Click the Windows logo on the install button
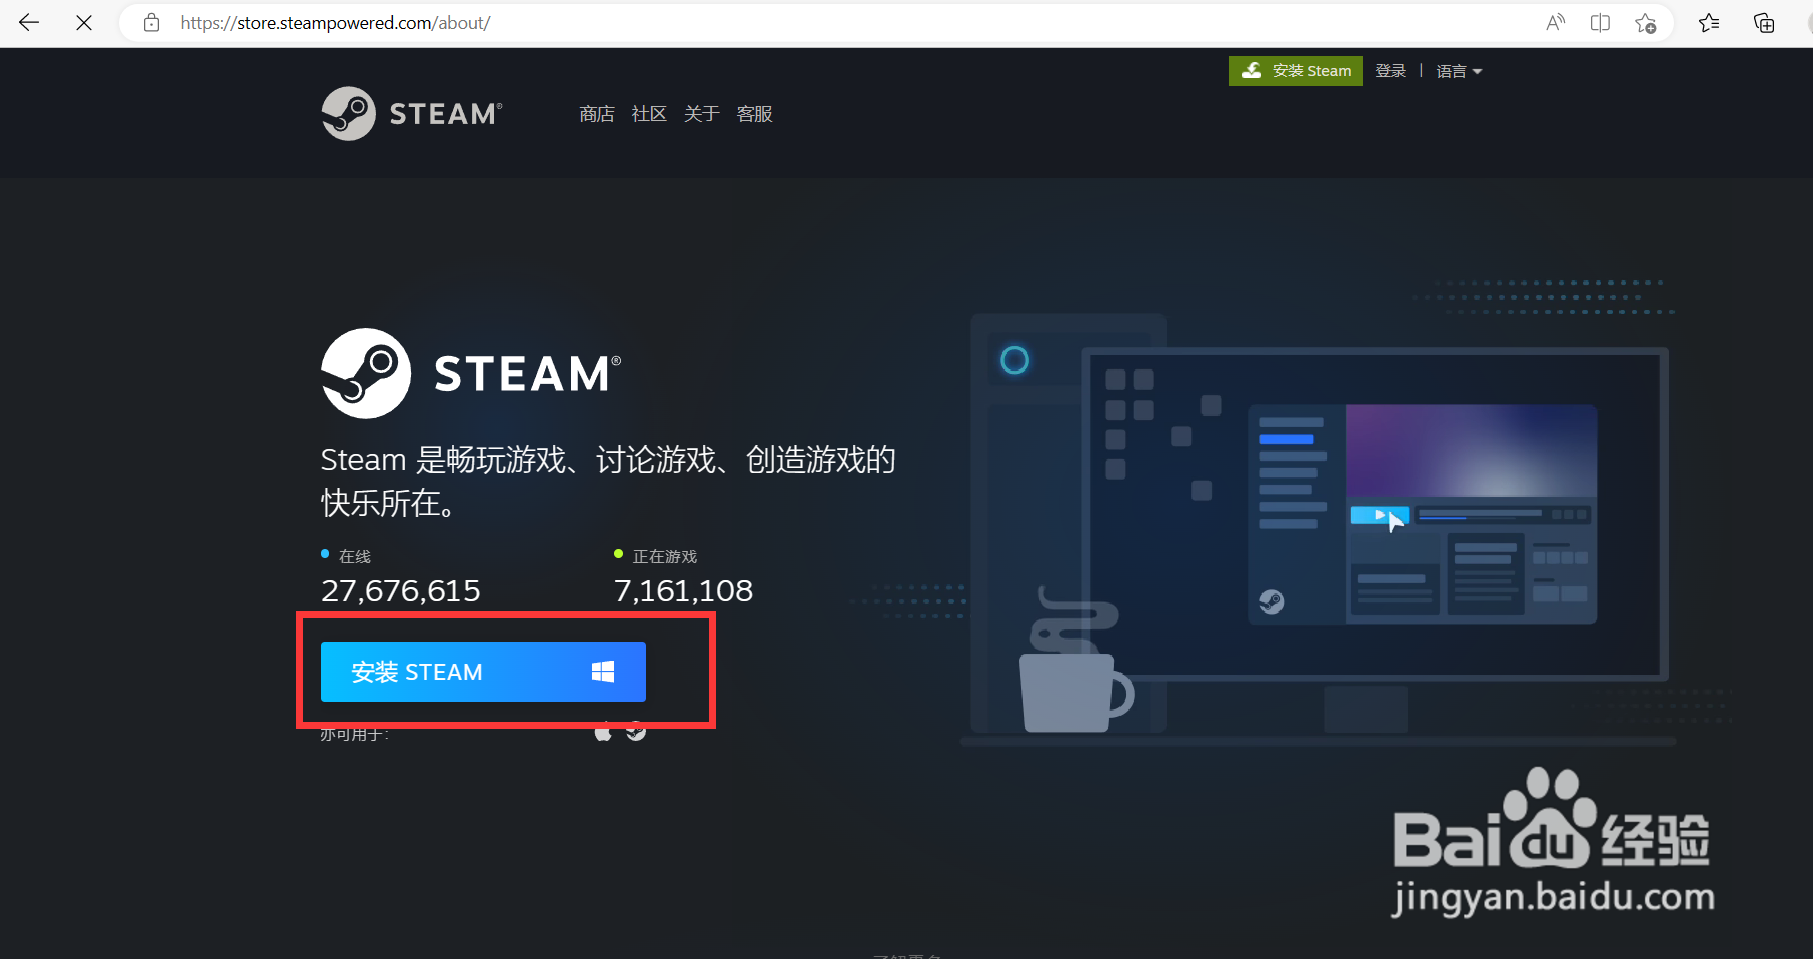 click(603, 672)
